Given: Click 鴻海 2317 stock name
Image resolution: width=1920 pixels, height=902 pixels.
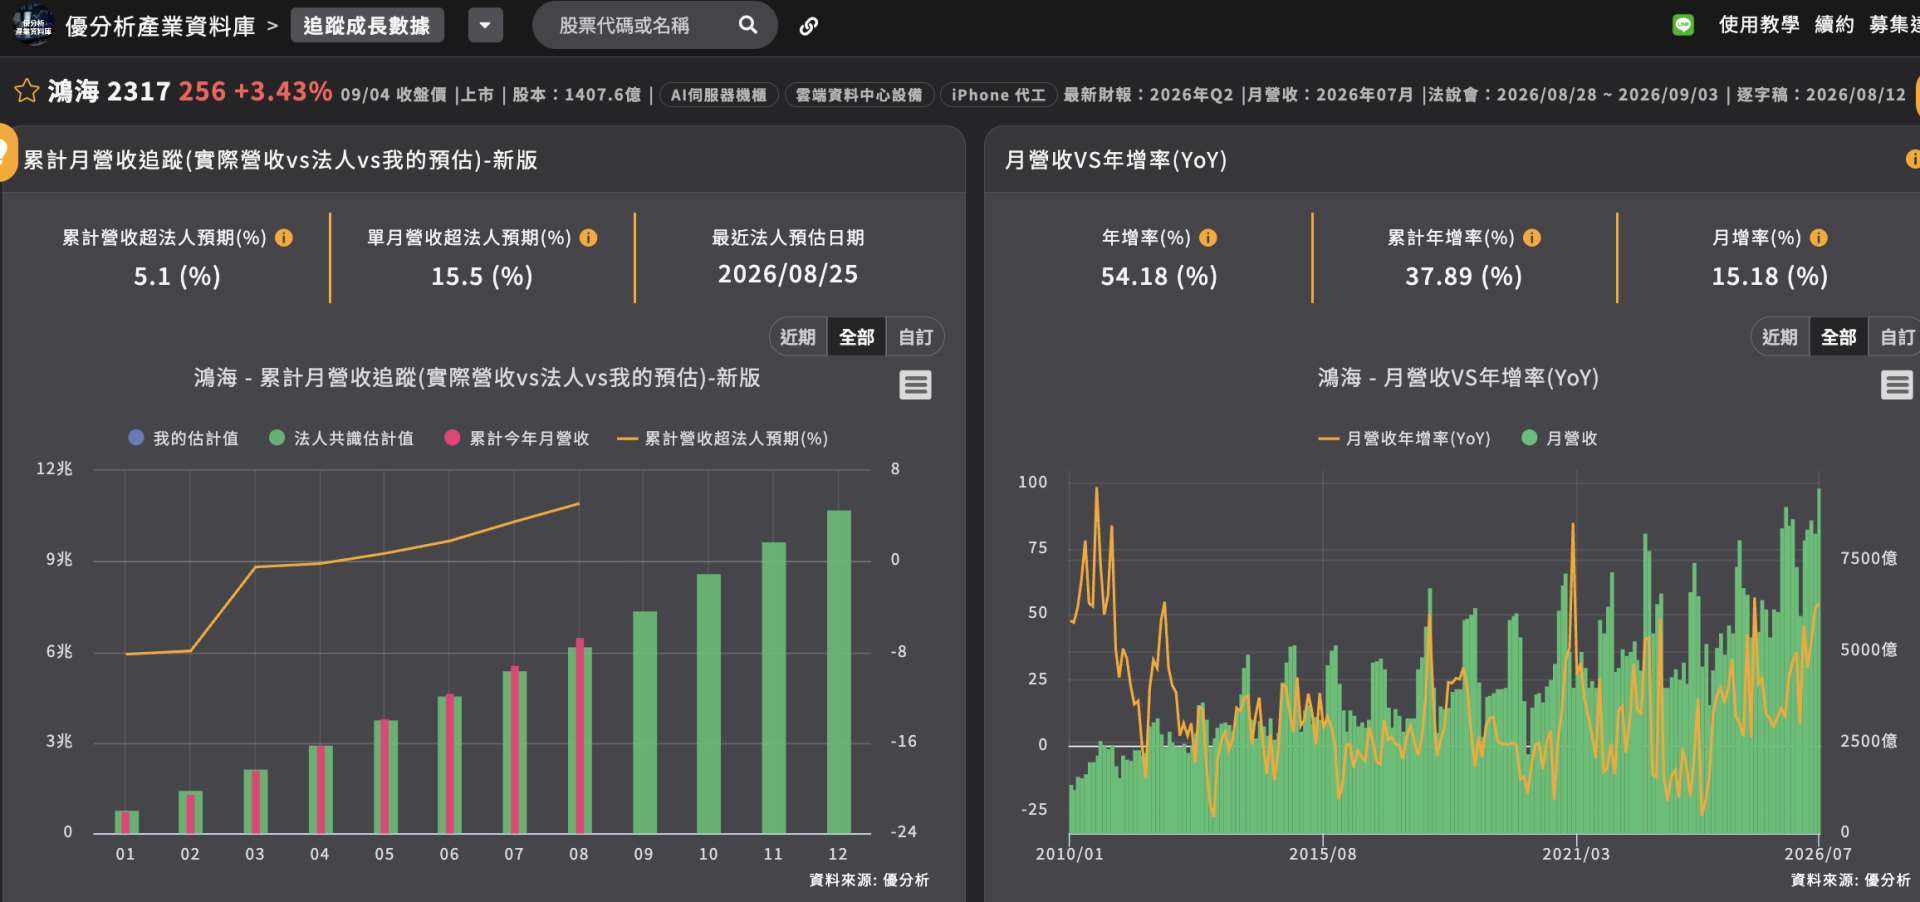Looking at the screenshot, I should tap(109, 92).
